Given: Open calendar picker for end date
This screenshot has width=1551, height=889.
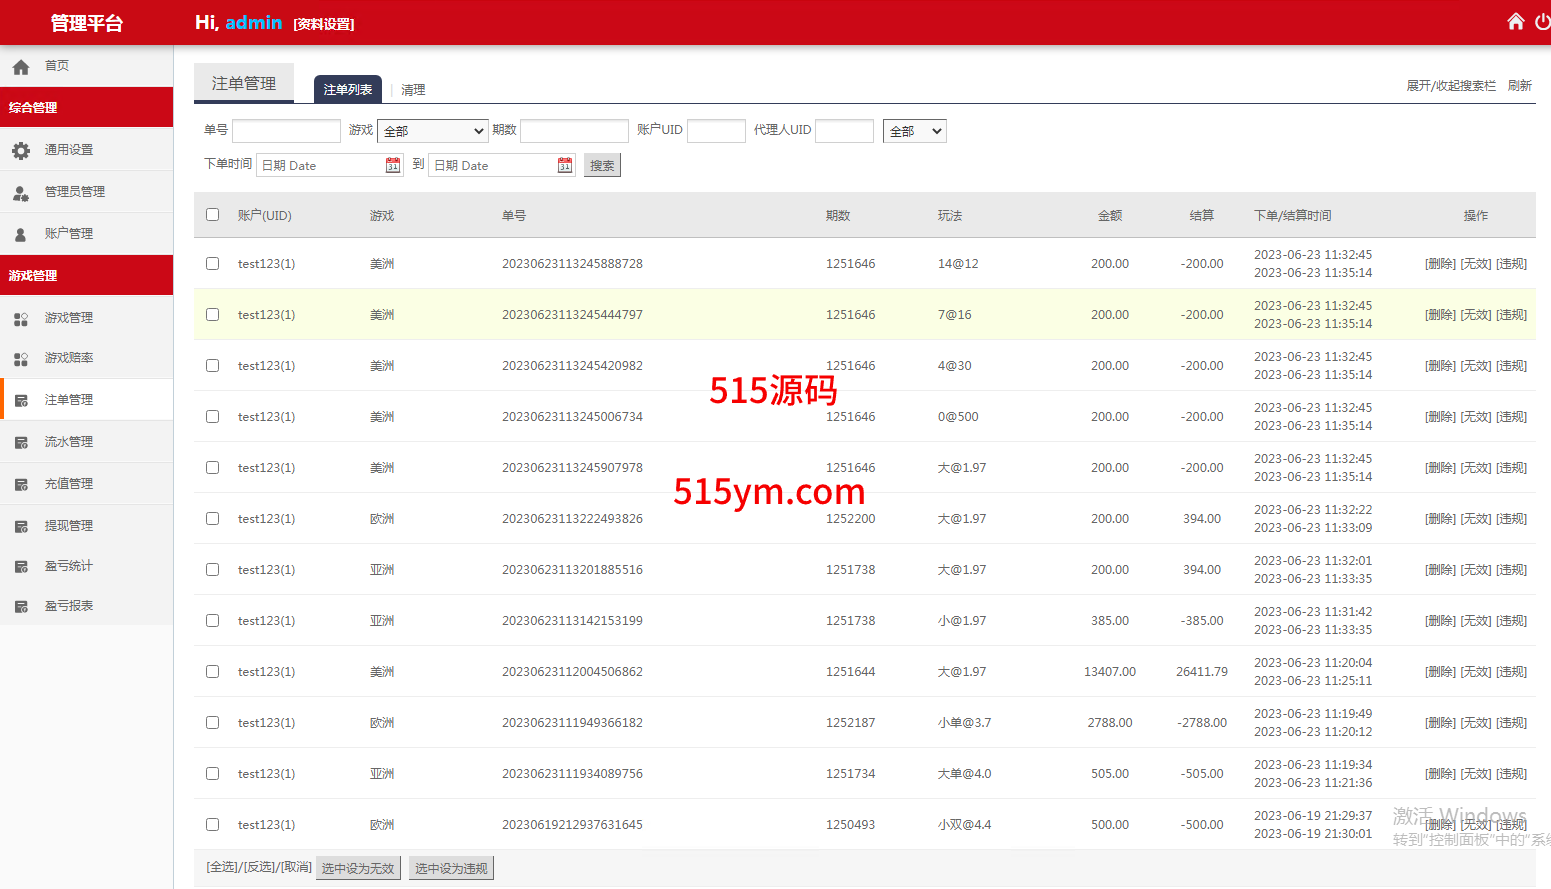Looking at the screenshot, I should coord(565,165).
